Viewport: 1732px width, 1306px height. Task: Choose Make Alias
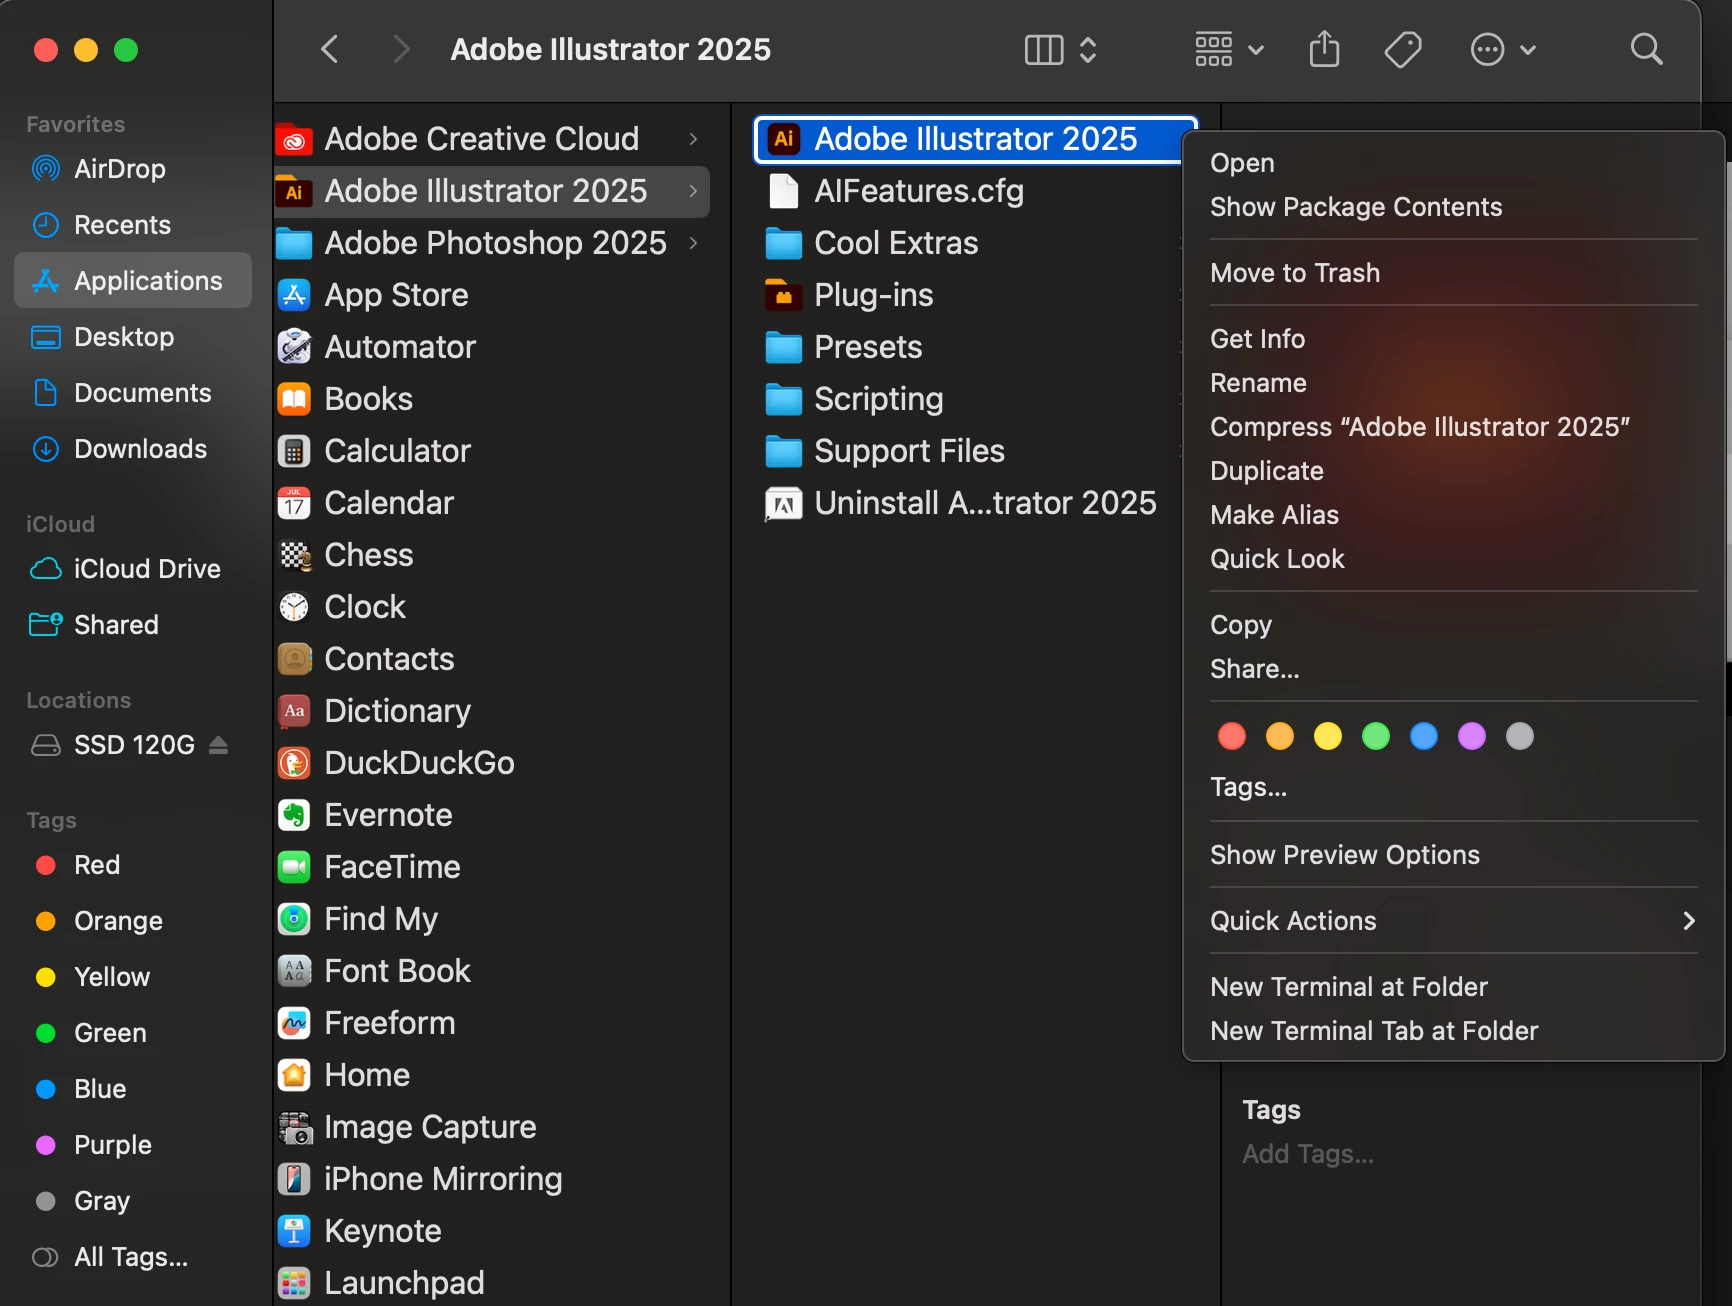click(1453, 515)
